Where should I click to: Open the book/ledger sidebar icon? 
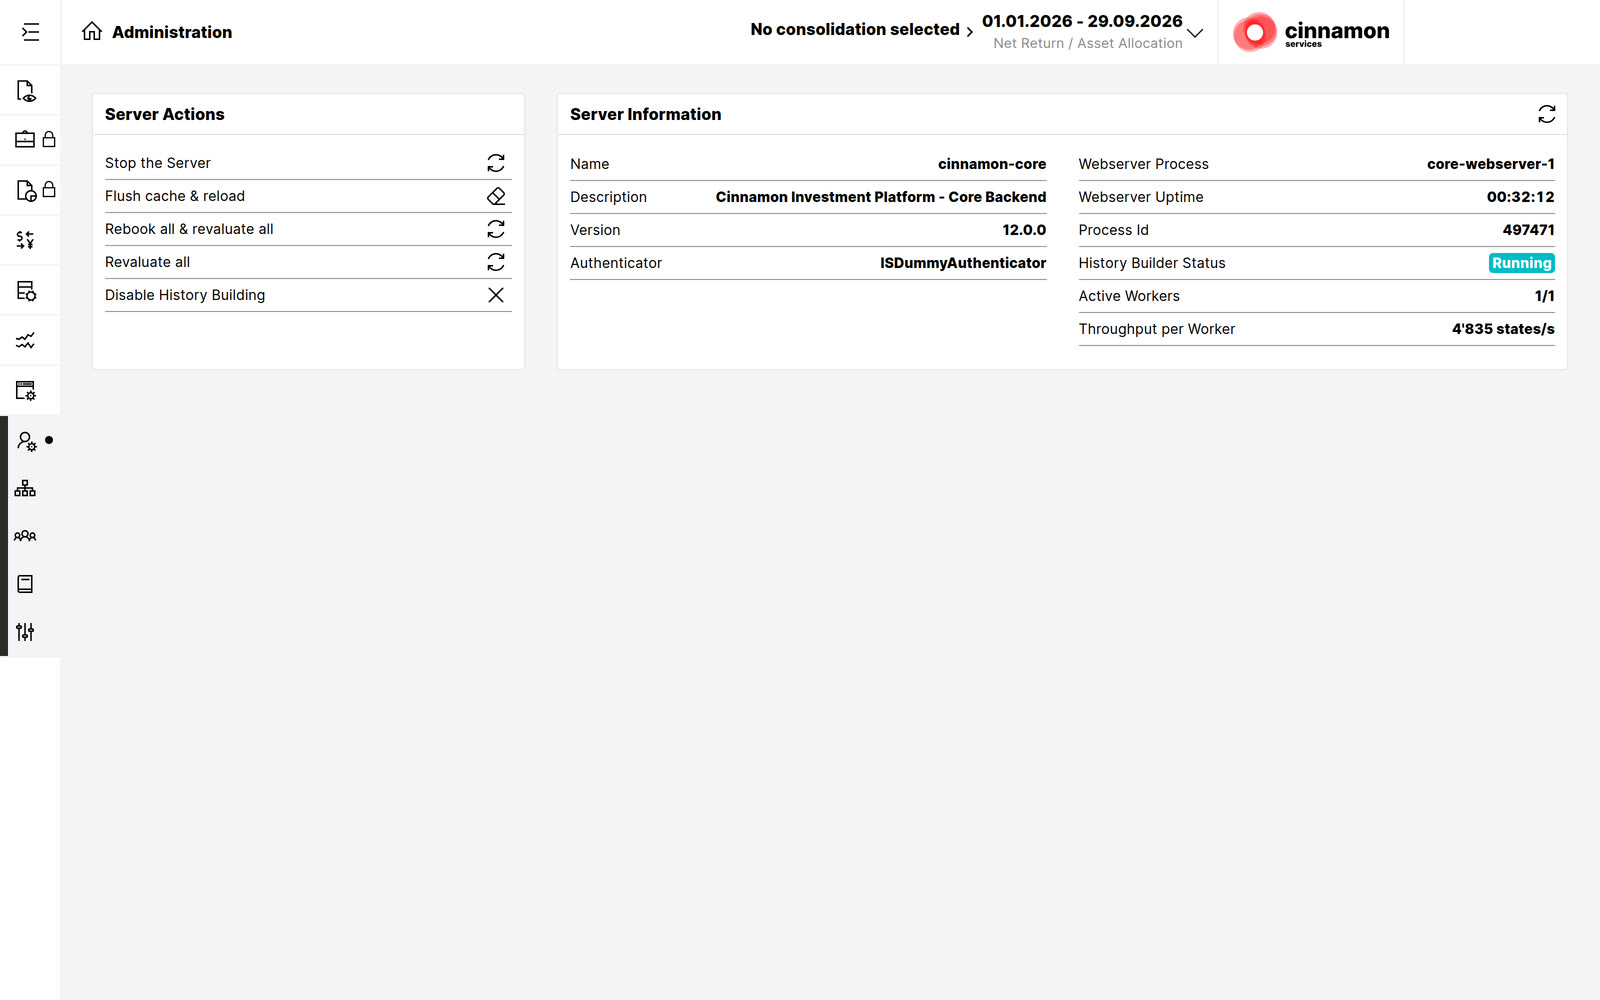[x=25, y=584]
